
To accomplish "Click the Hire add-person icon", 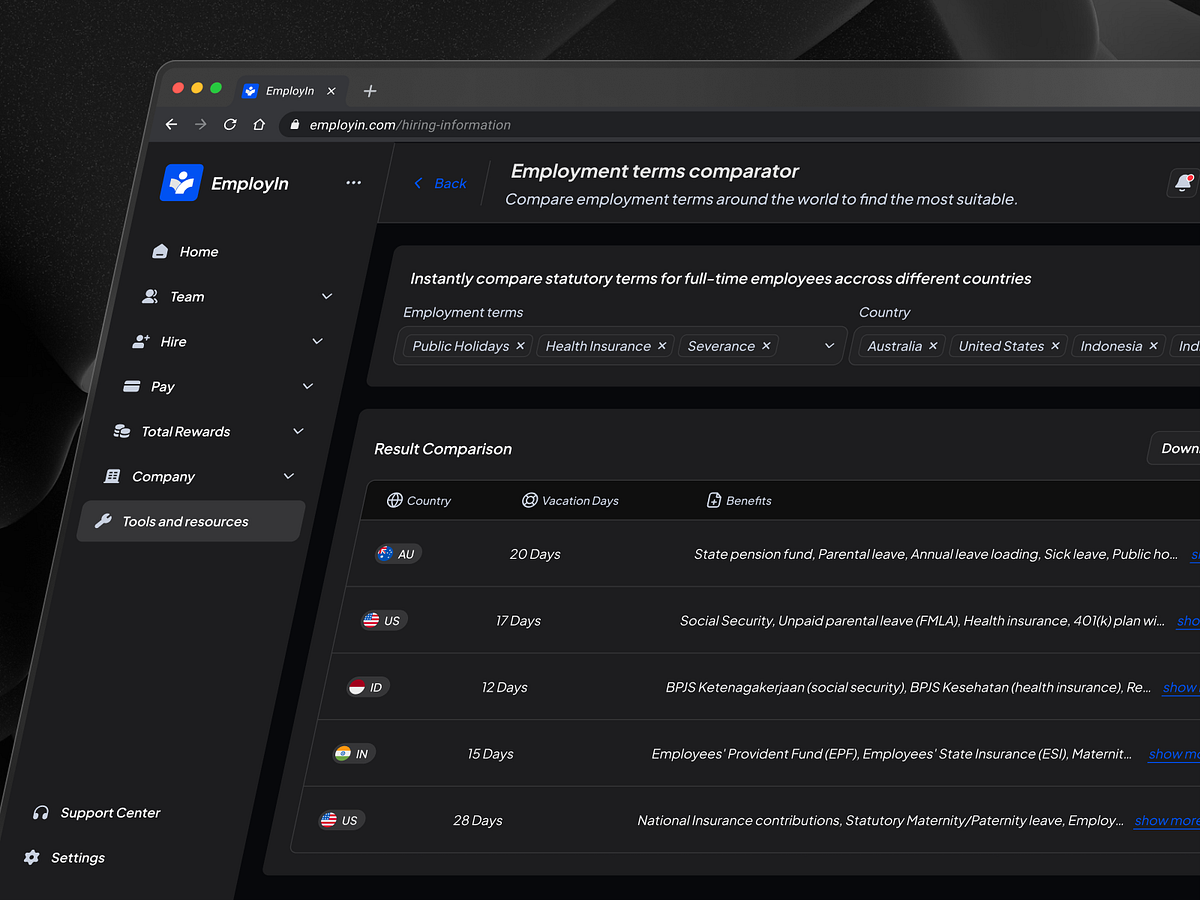I will point(140,341).
